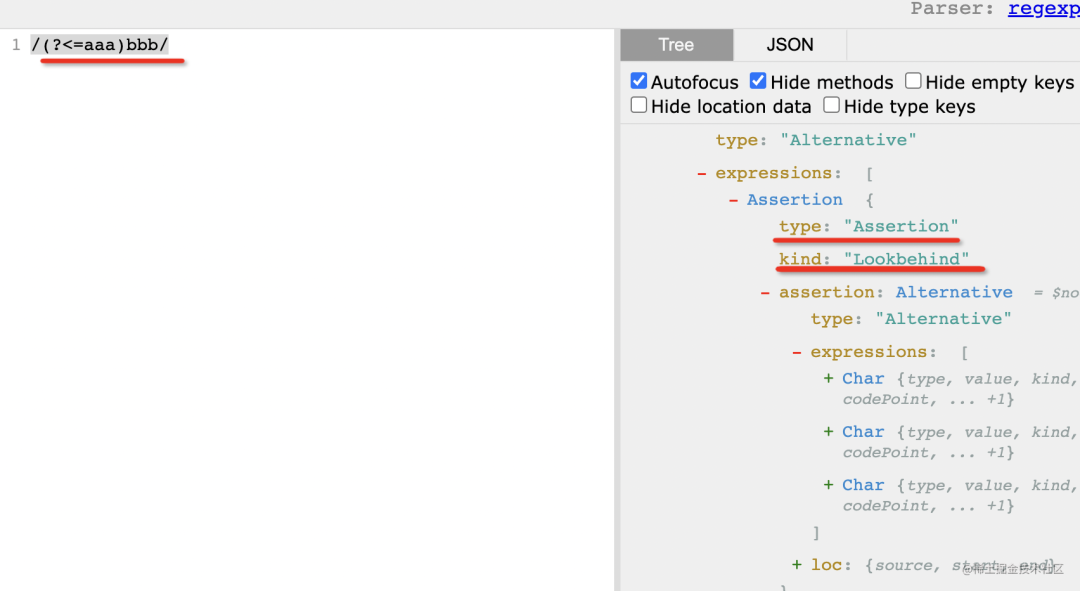Expand the loc node
The image size is (1080, 591).
(x=796, y=565)
